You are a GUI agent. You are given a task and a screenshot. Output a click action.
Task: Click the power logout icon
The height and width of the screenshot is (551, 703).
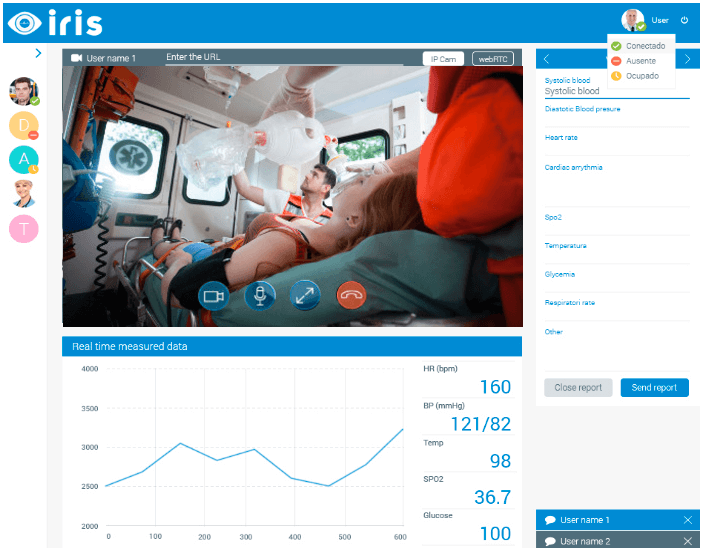(x=685, y=20)
